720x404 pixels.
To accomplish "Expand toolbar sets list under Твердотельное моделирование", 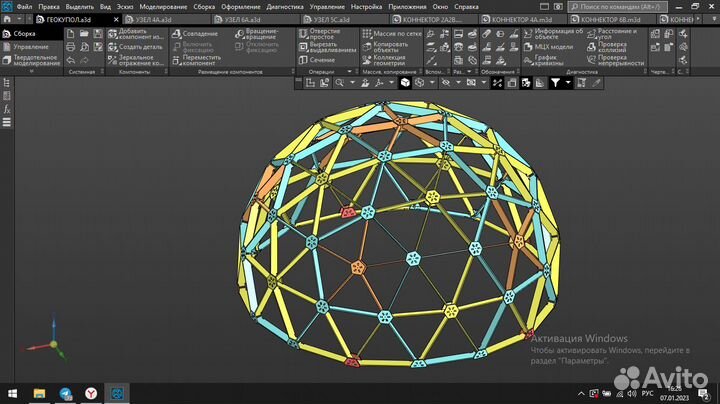I will pyautogui.click(x=31, y=72).
